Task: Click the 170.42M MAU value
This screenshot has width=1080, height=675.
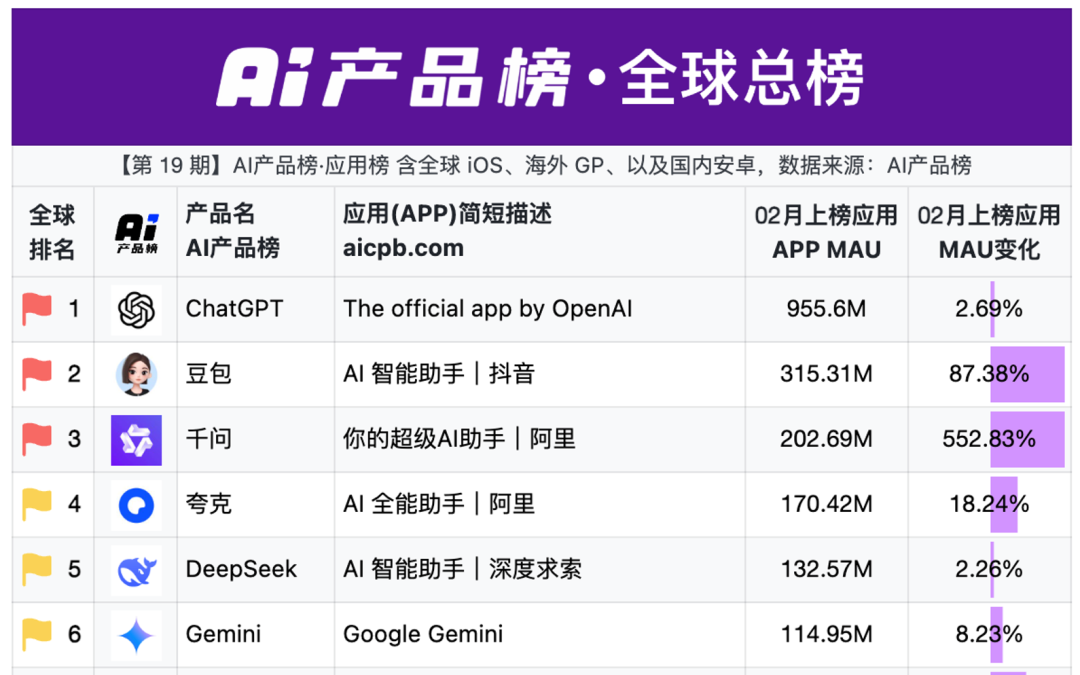Action: click(x=827, y=504)
